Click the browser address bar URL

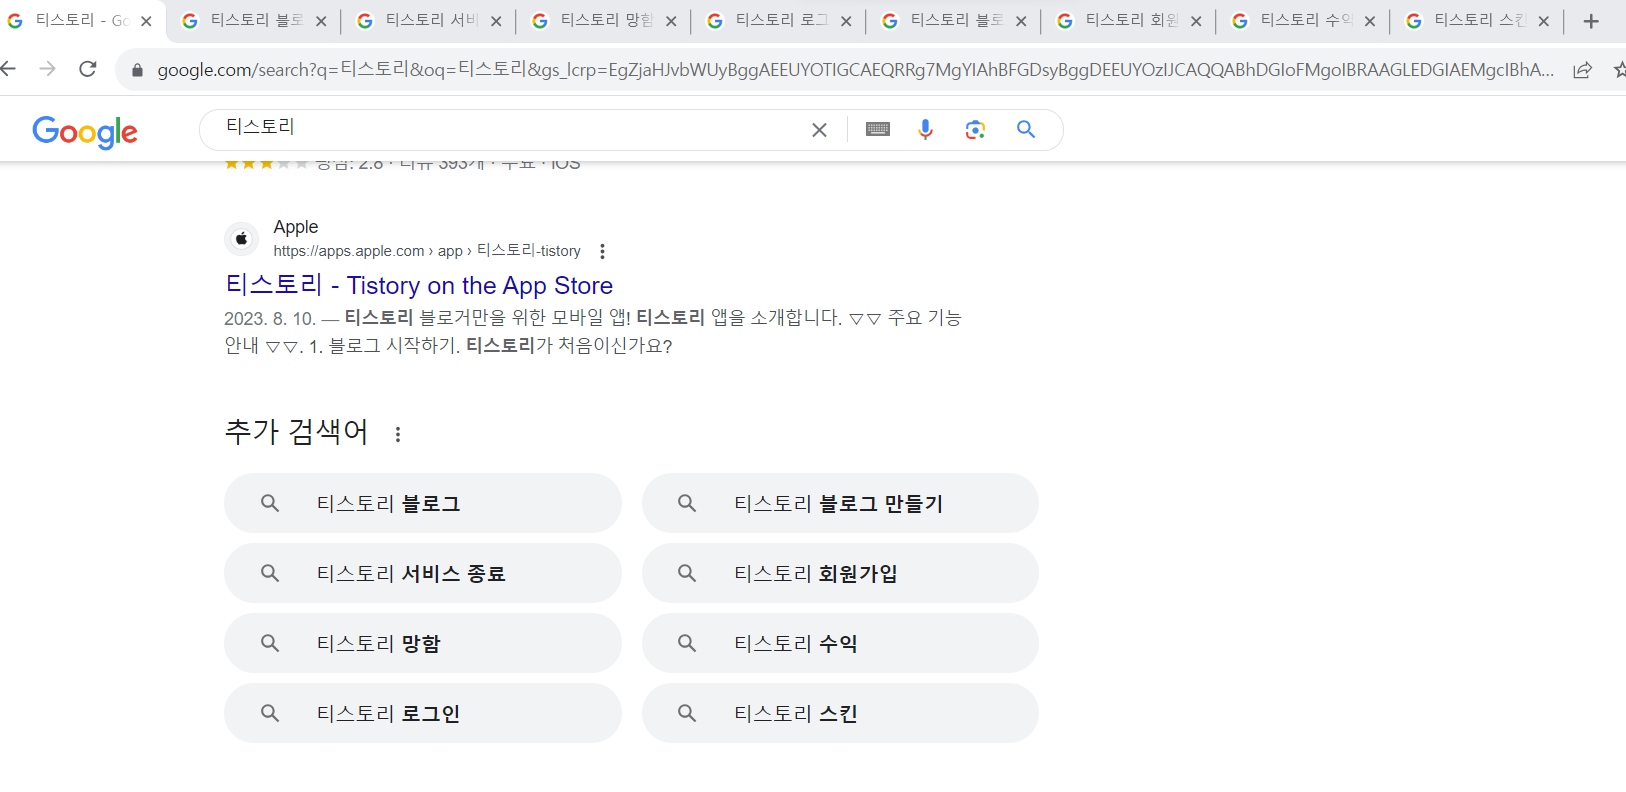(x=855, y=70)
